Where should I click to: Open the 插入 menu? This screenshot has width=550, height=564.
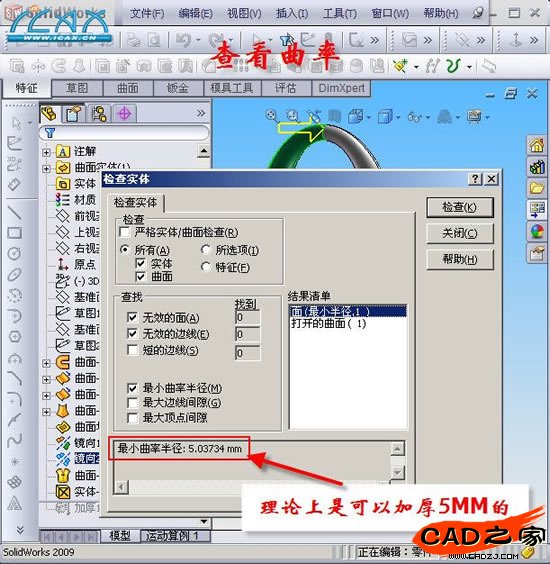[x=292, y=14]
